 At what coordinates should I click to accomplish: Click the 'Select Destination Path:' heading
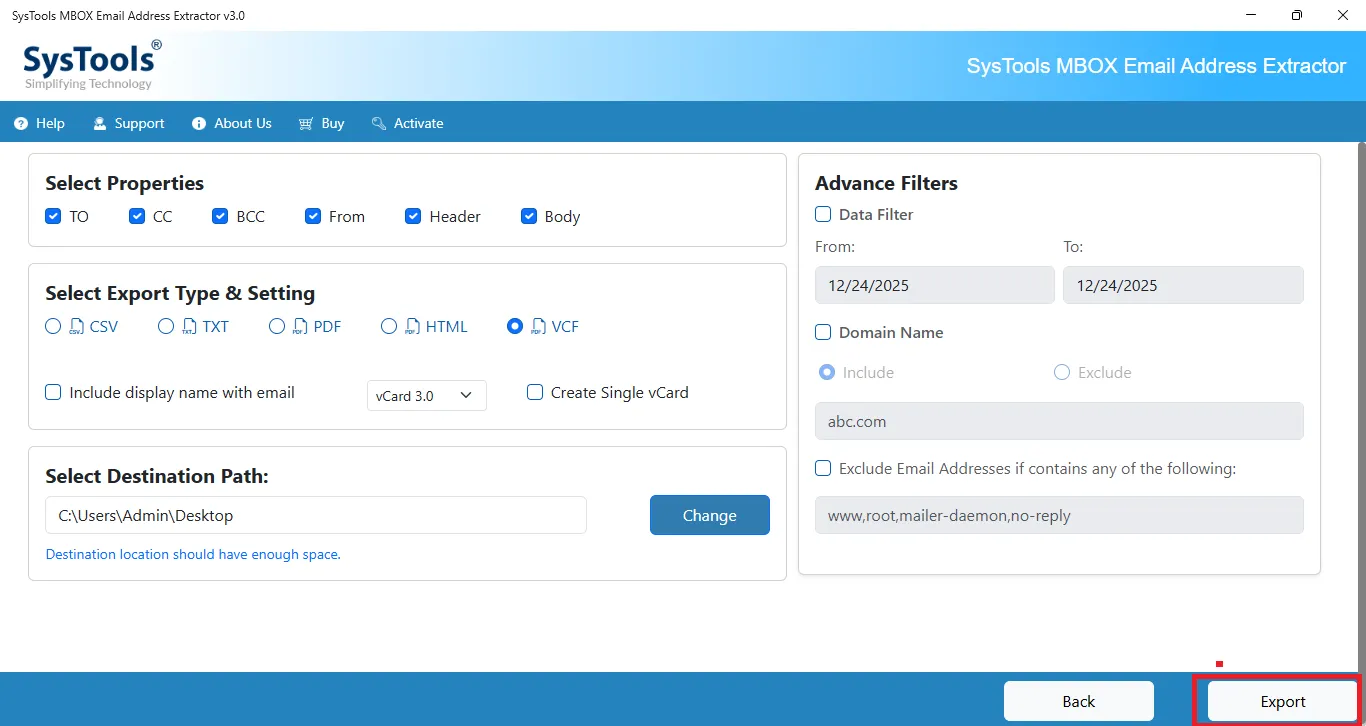157,476
